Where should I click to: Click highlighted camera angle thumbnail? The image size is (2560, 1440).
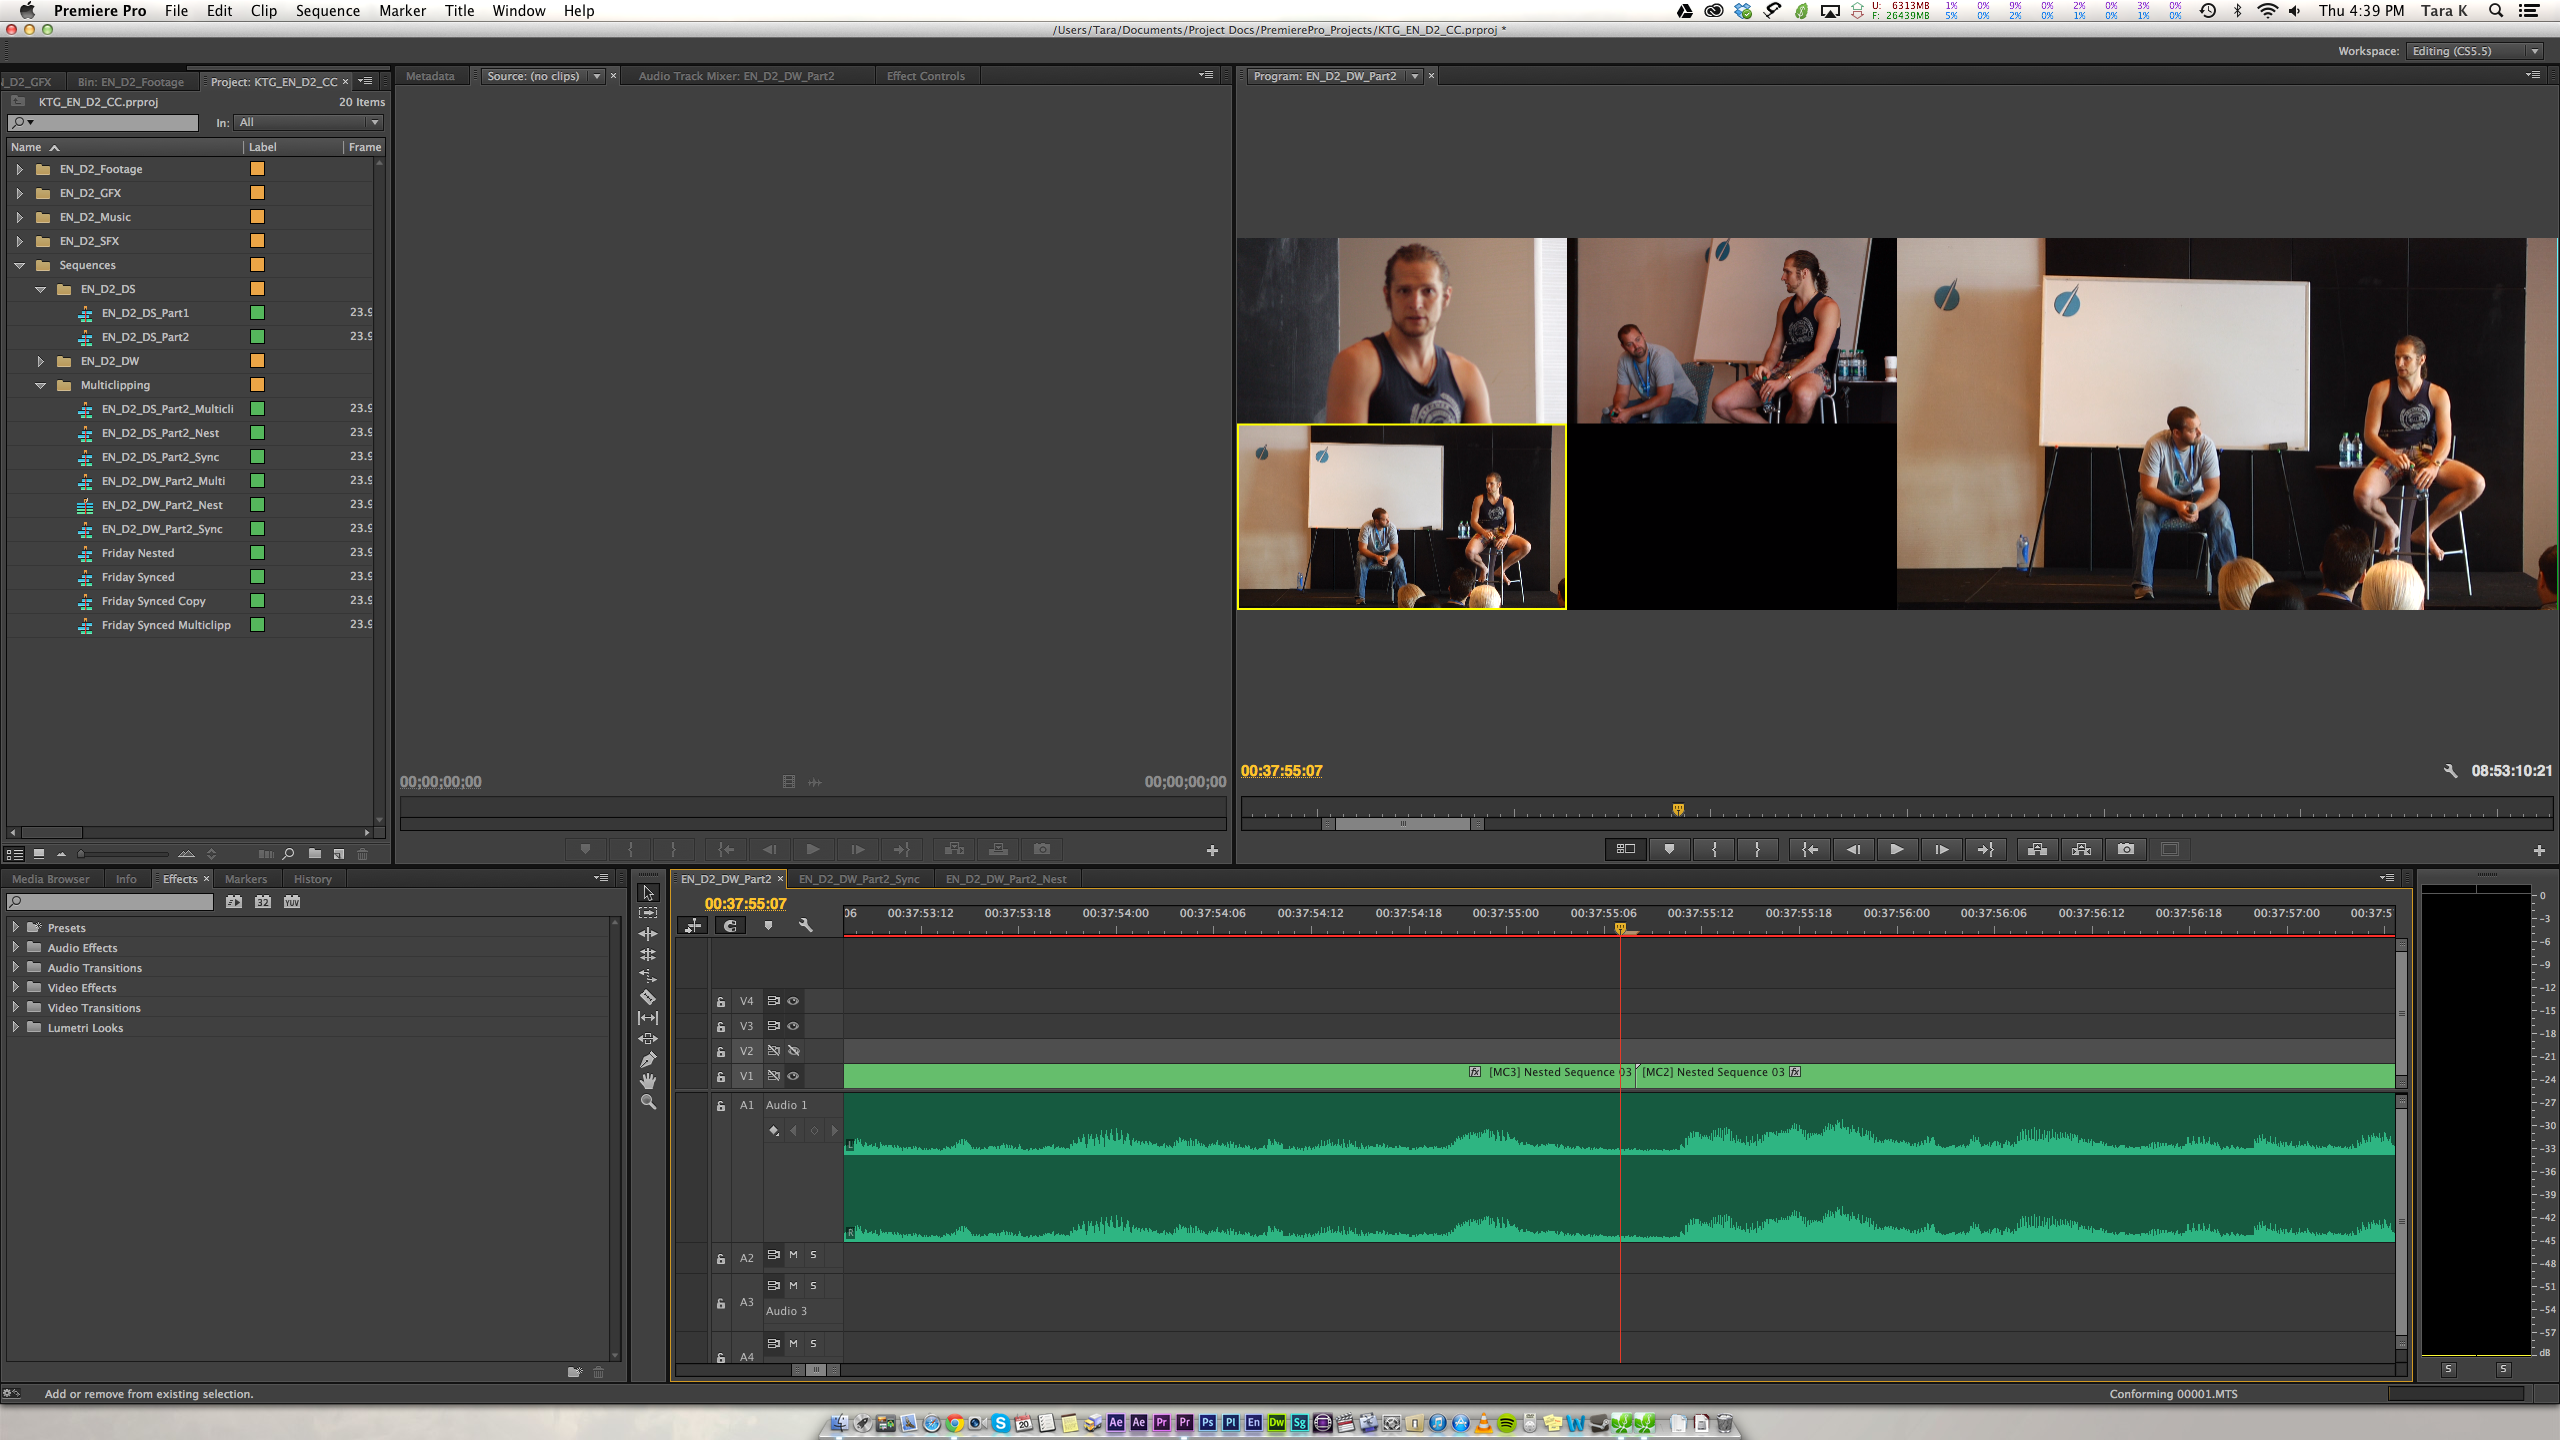(x=1401, y=517)
